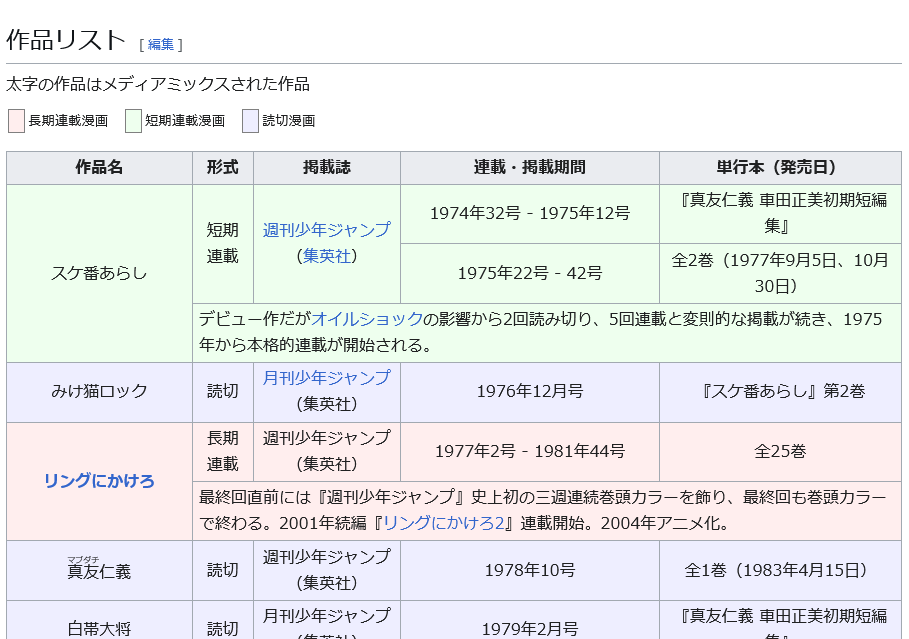Screen dimensions: 909x639
Task: Open the リングにかけろ2 sequel link
Action: click(443, 523)
